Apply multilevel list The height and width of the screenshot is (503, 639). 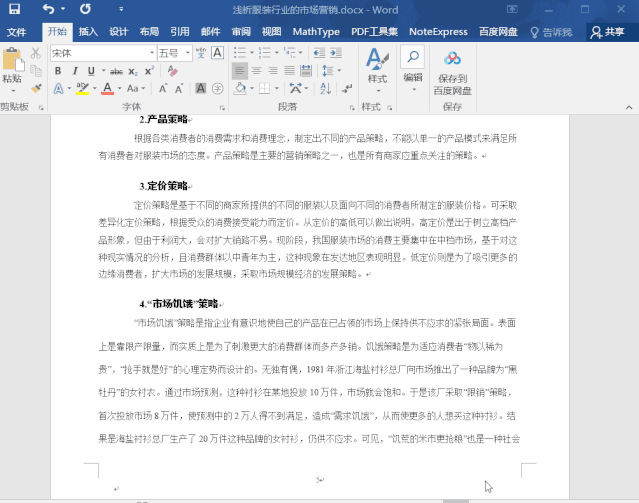(290, 53)
